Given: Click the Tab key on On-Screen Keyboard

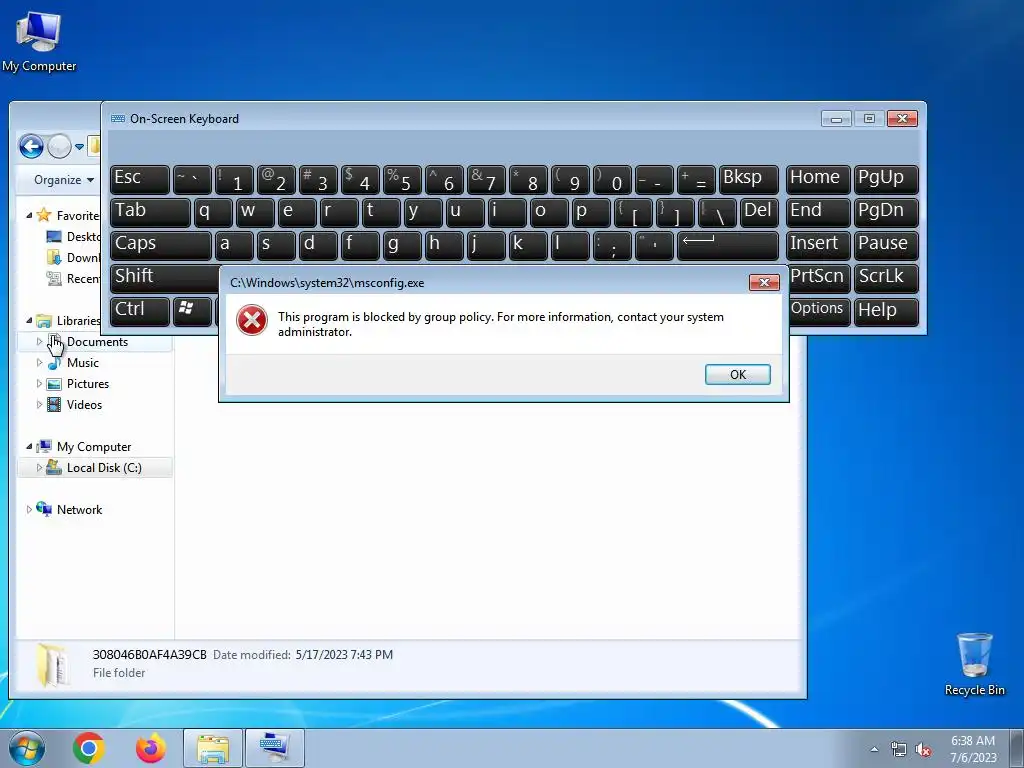Looking at the screenshot, I should (150, 212).
